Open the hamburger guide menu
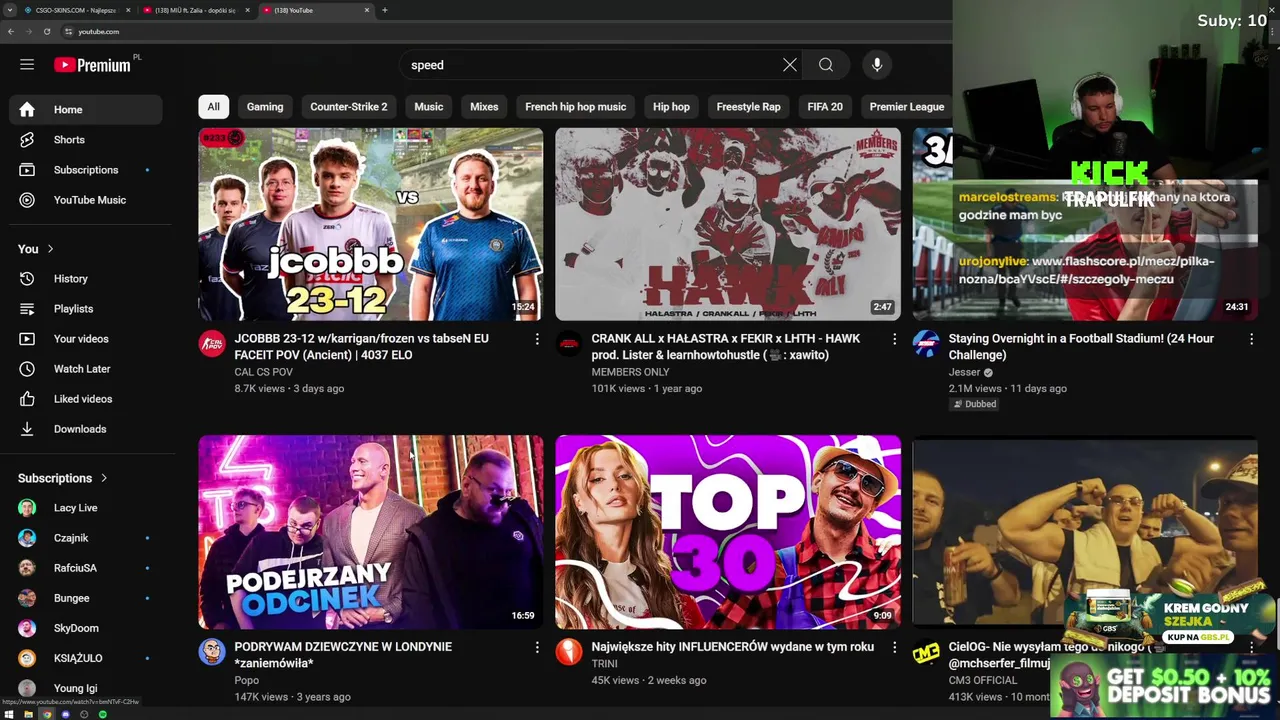This screenshot has height=720, width=1280. click(x=27, y=65)
